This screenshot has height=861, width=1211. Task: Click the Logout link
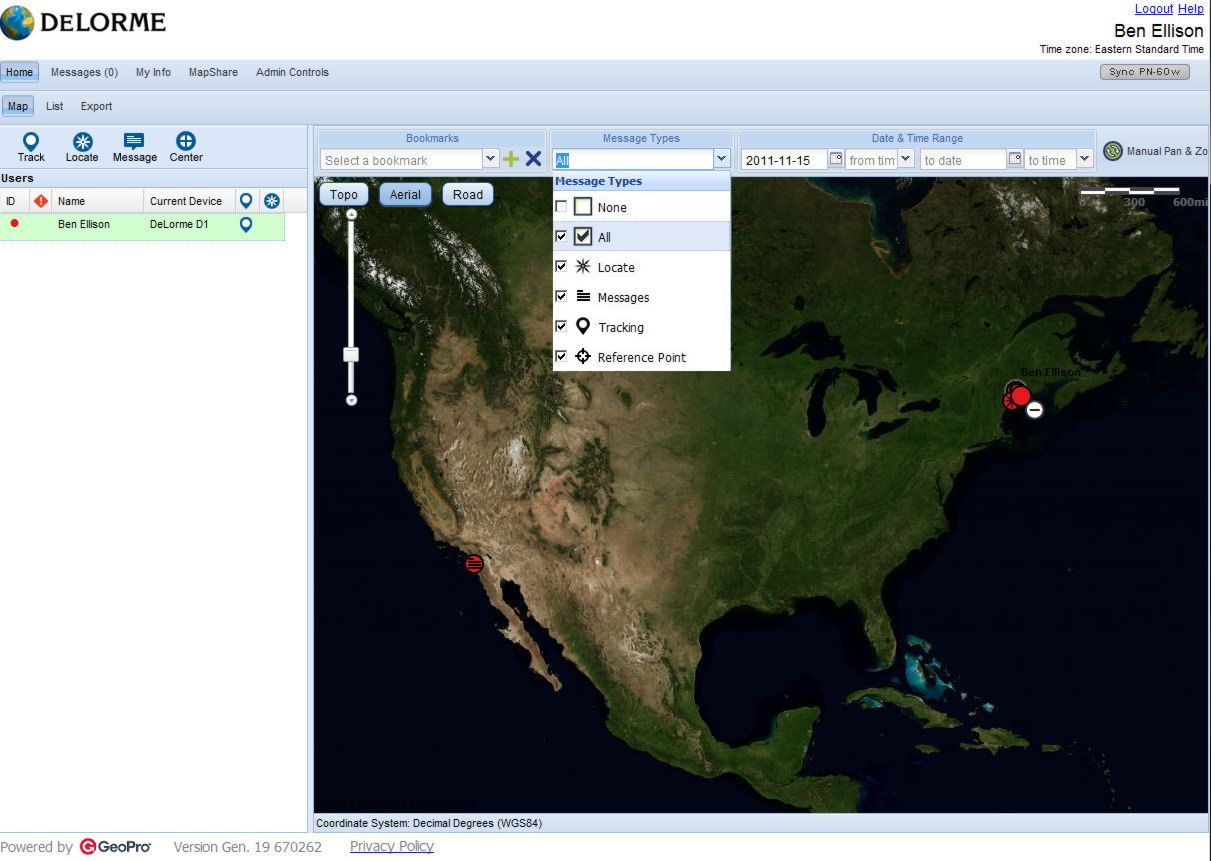1154,9
